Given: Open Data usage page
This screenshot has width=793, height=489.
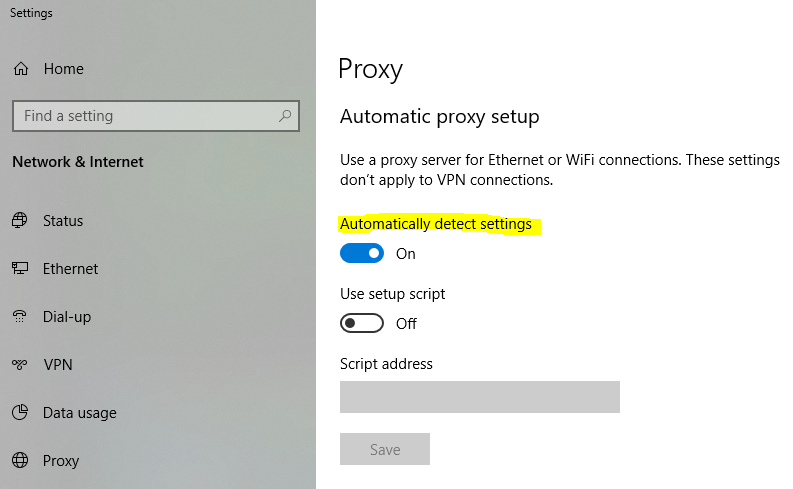Looking at the screenshot, I should point(79,413).
